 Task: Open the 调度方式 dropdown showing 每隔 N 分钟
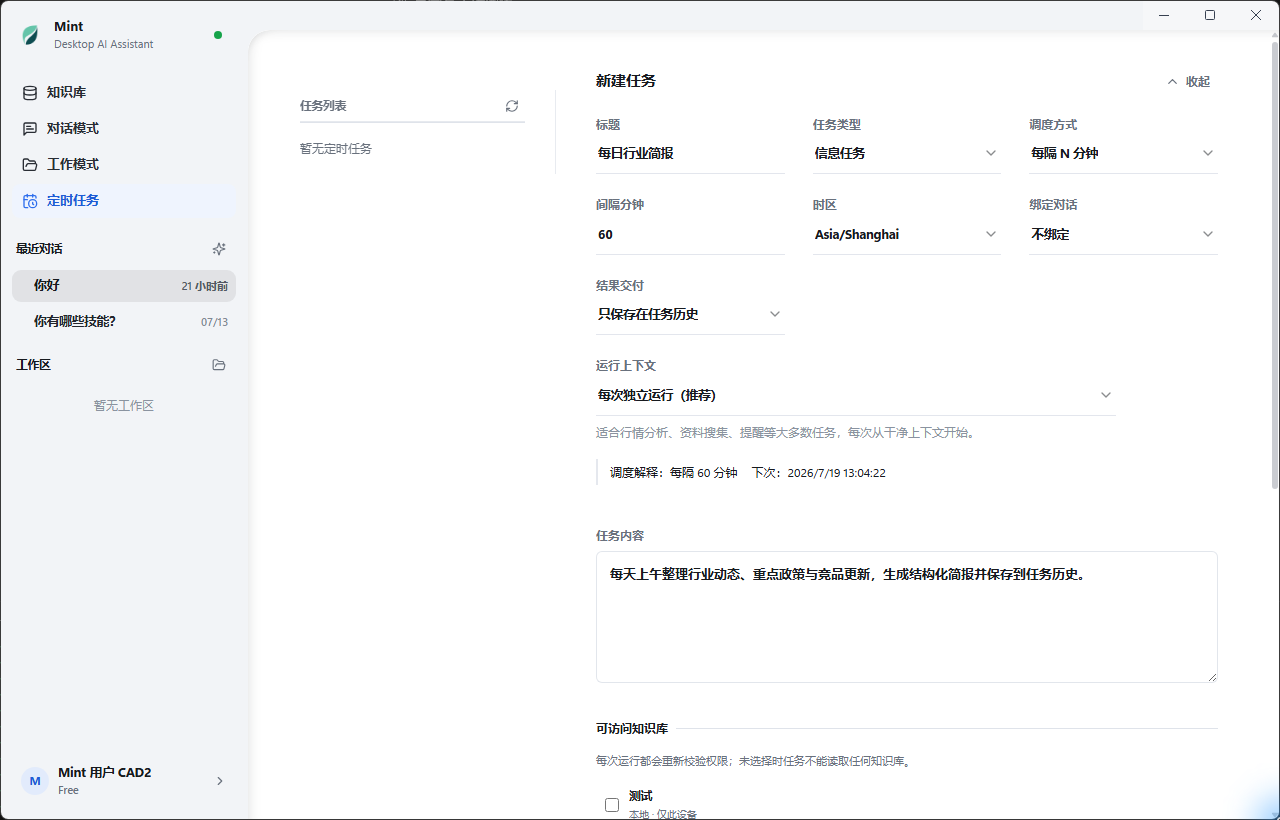point(1123,153)
